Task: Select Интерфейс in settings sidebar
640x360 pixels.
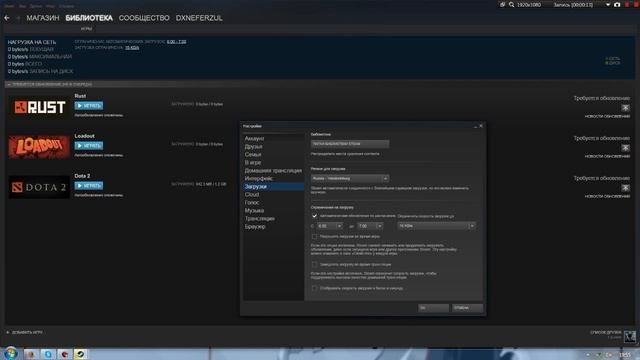Action: tap(258, 178)
